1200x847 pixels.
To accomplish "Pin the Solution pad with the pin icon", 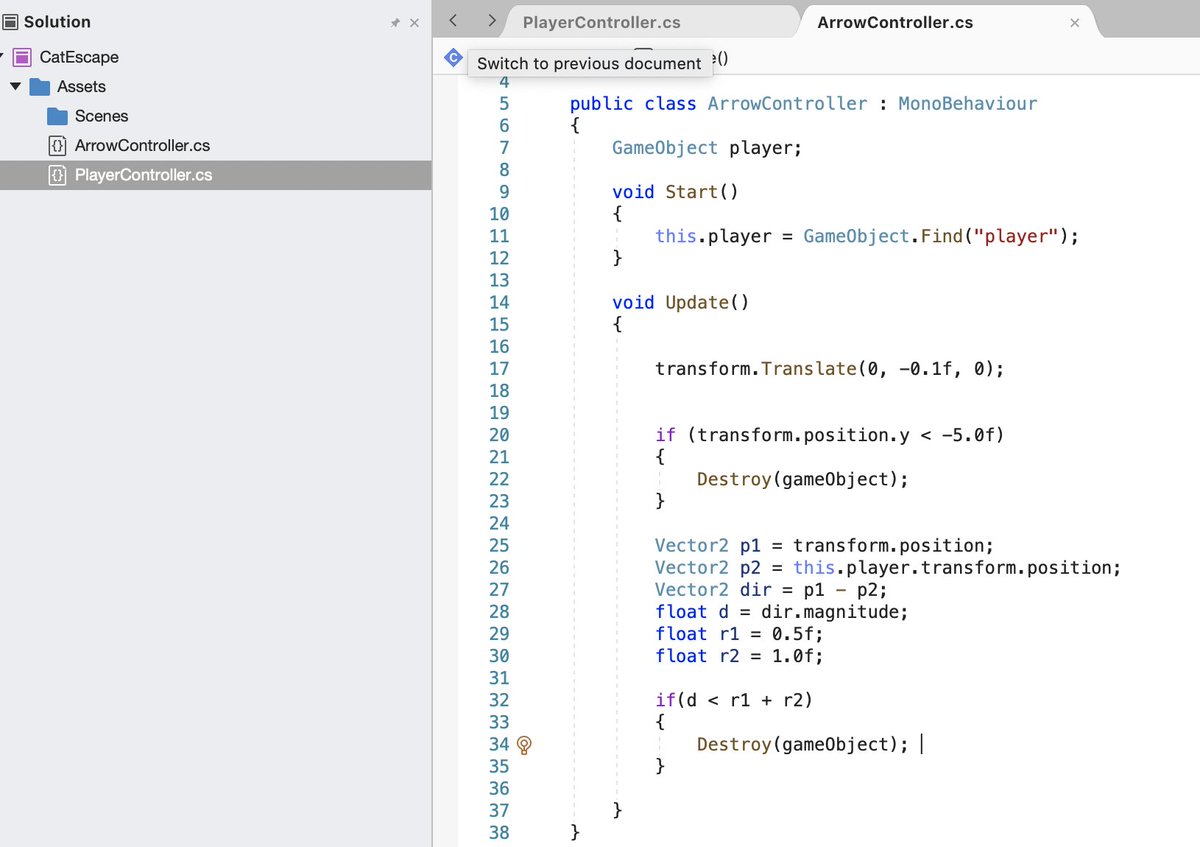I will point(395,23).
